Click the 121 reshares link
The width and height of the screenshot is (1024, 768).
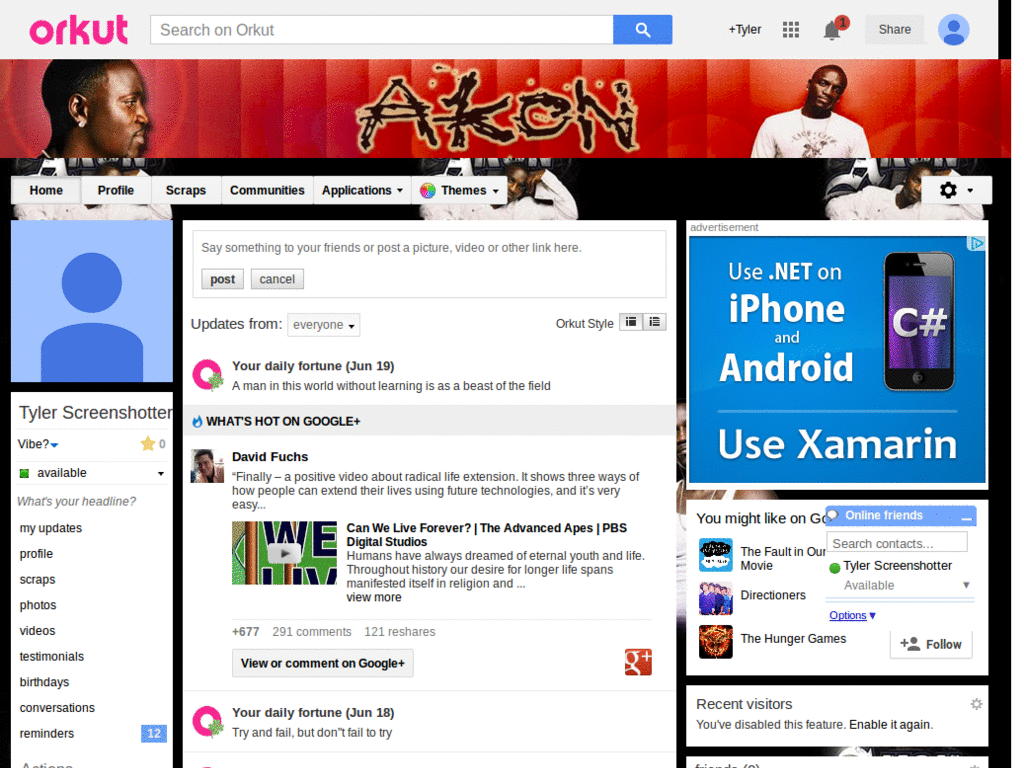400,632
